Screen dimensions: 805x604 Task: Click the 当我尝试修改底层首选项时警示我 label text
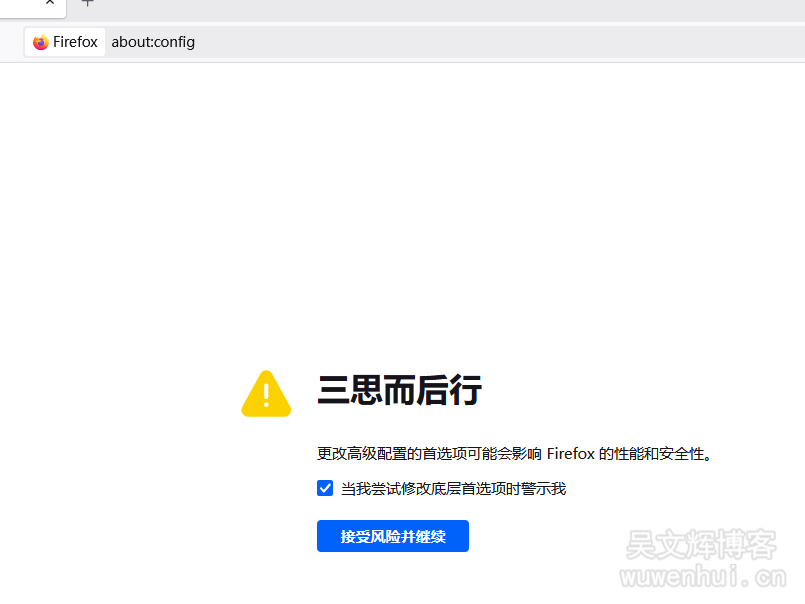(x=454, y=489)
